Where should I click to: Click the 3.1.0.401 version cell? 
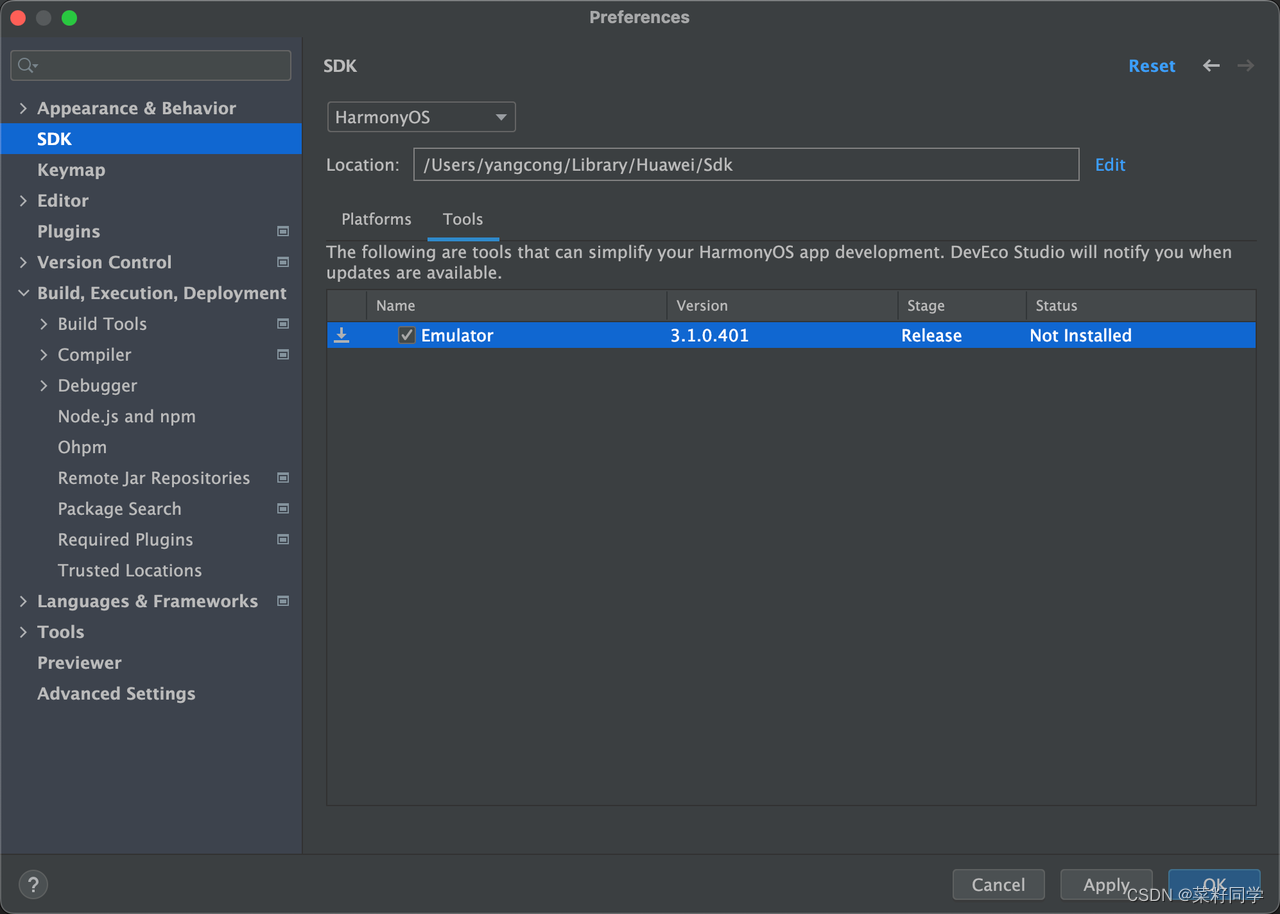pyautogui.click(x=709, y=336)
